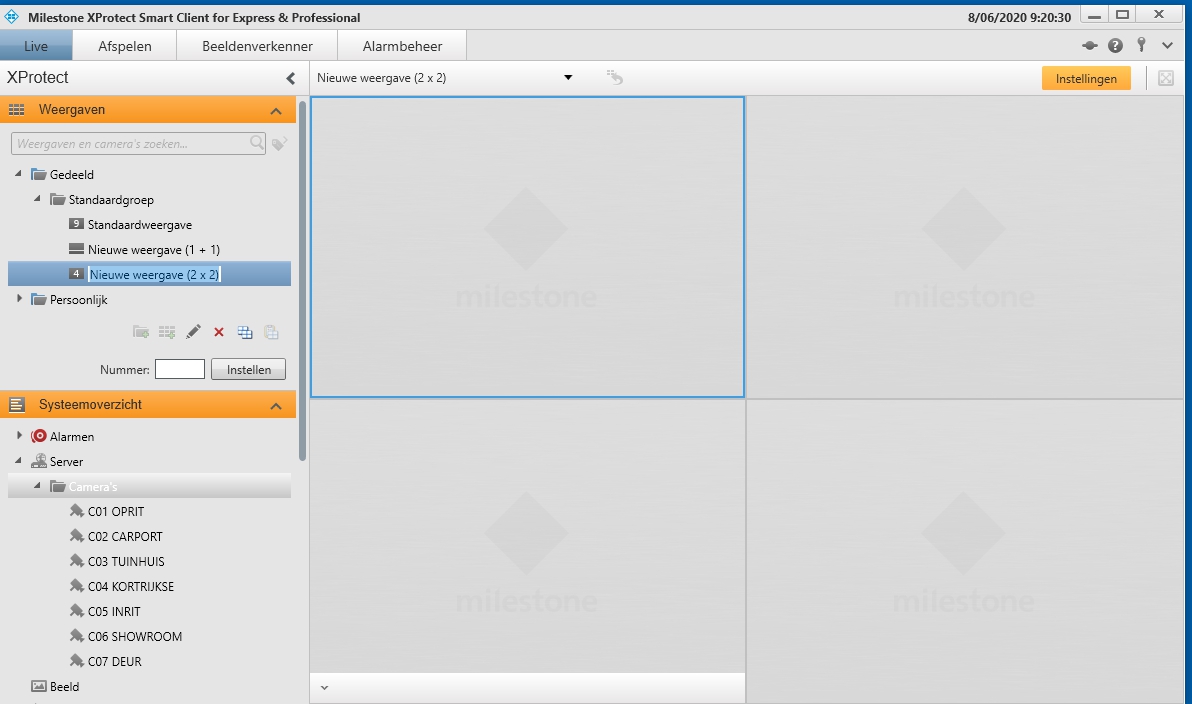
Task: Select camera C01 OPRIT
Action: (116, 512)
